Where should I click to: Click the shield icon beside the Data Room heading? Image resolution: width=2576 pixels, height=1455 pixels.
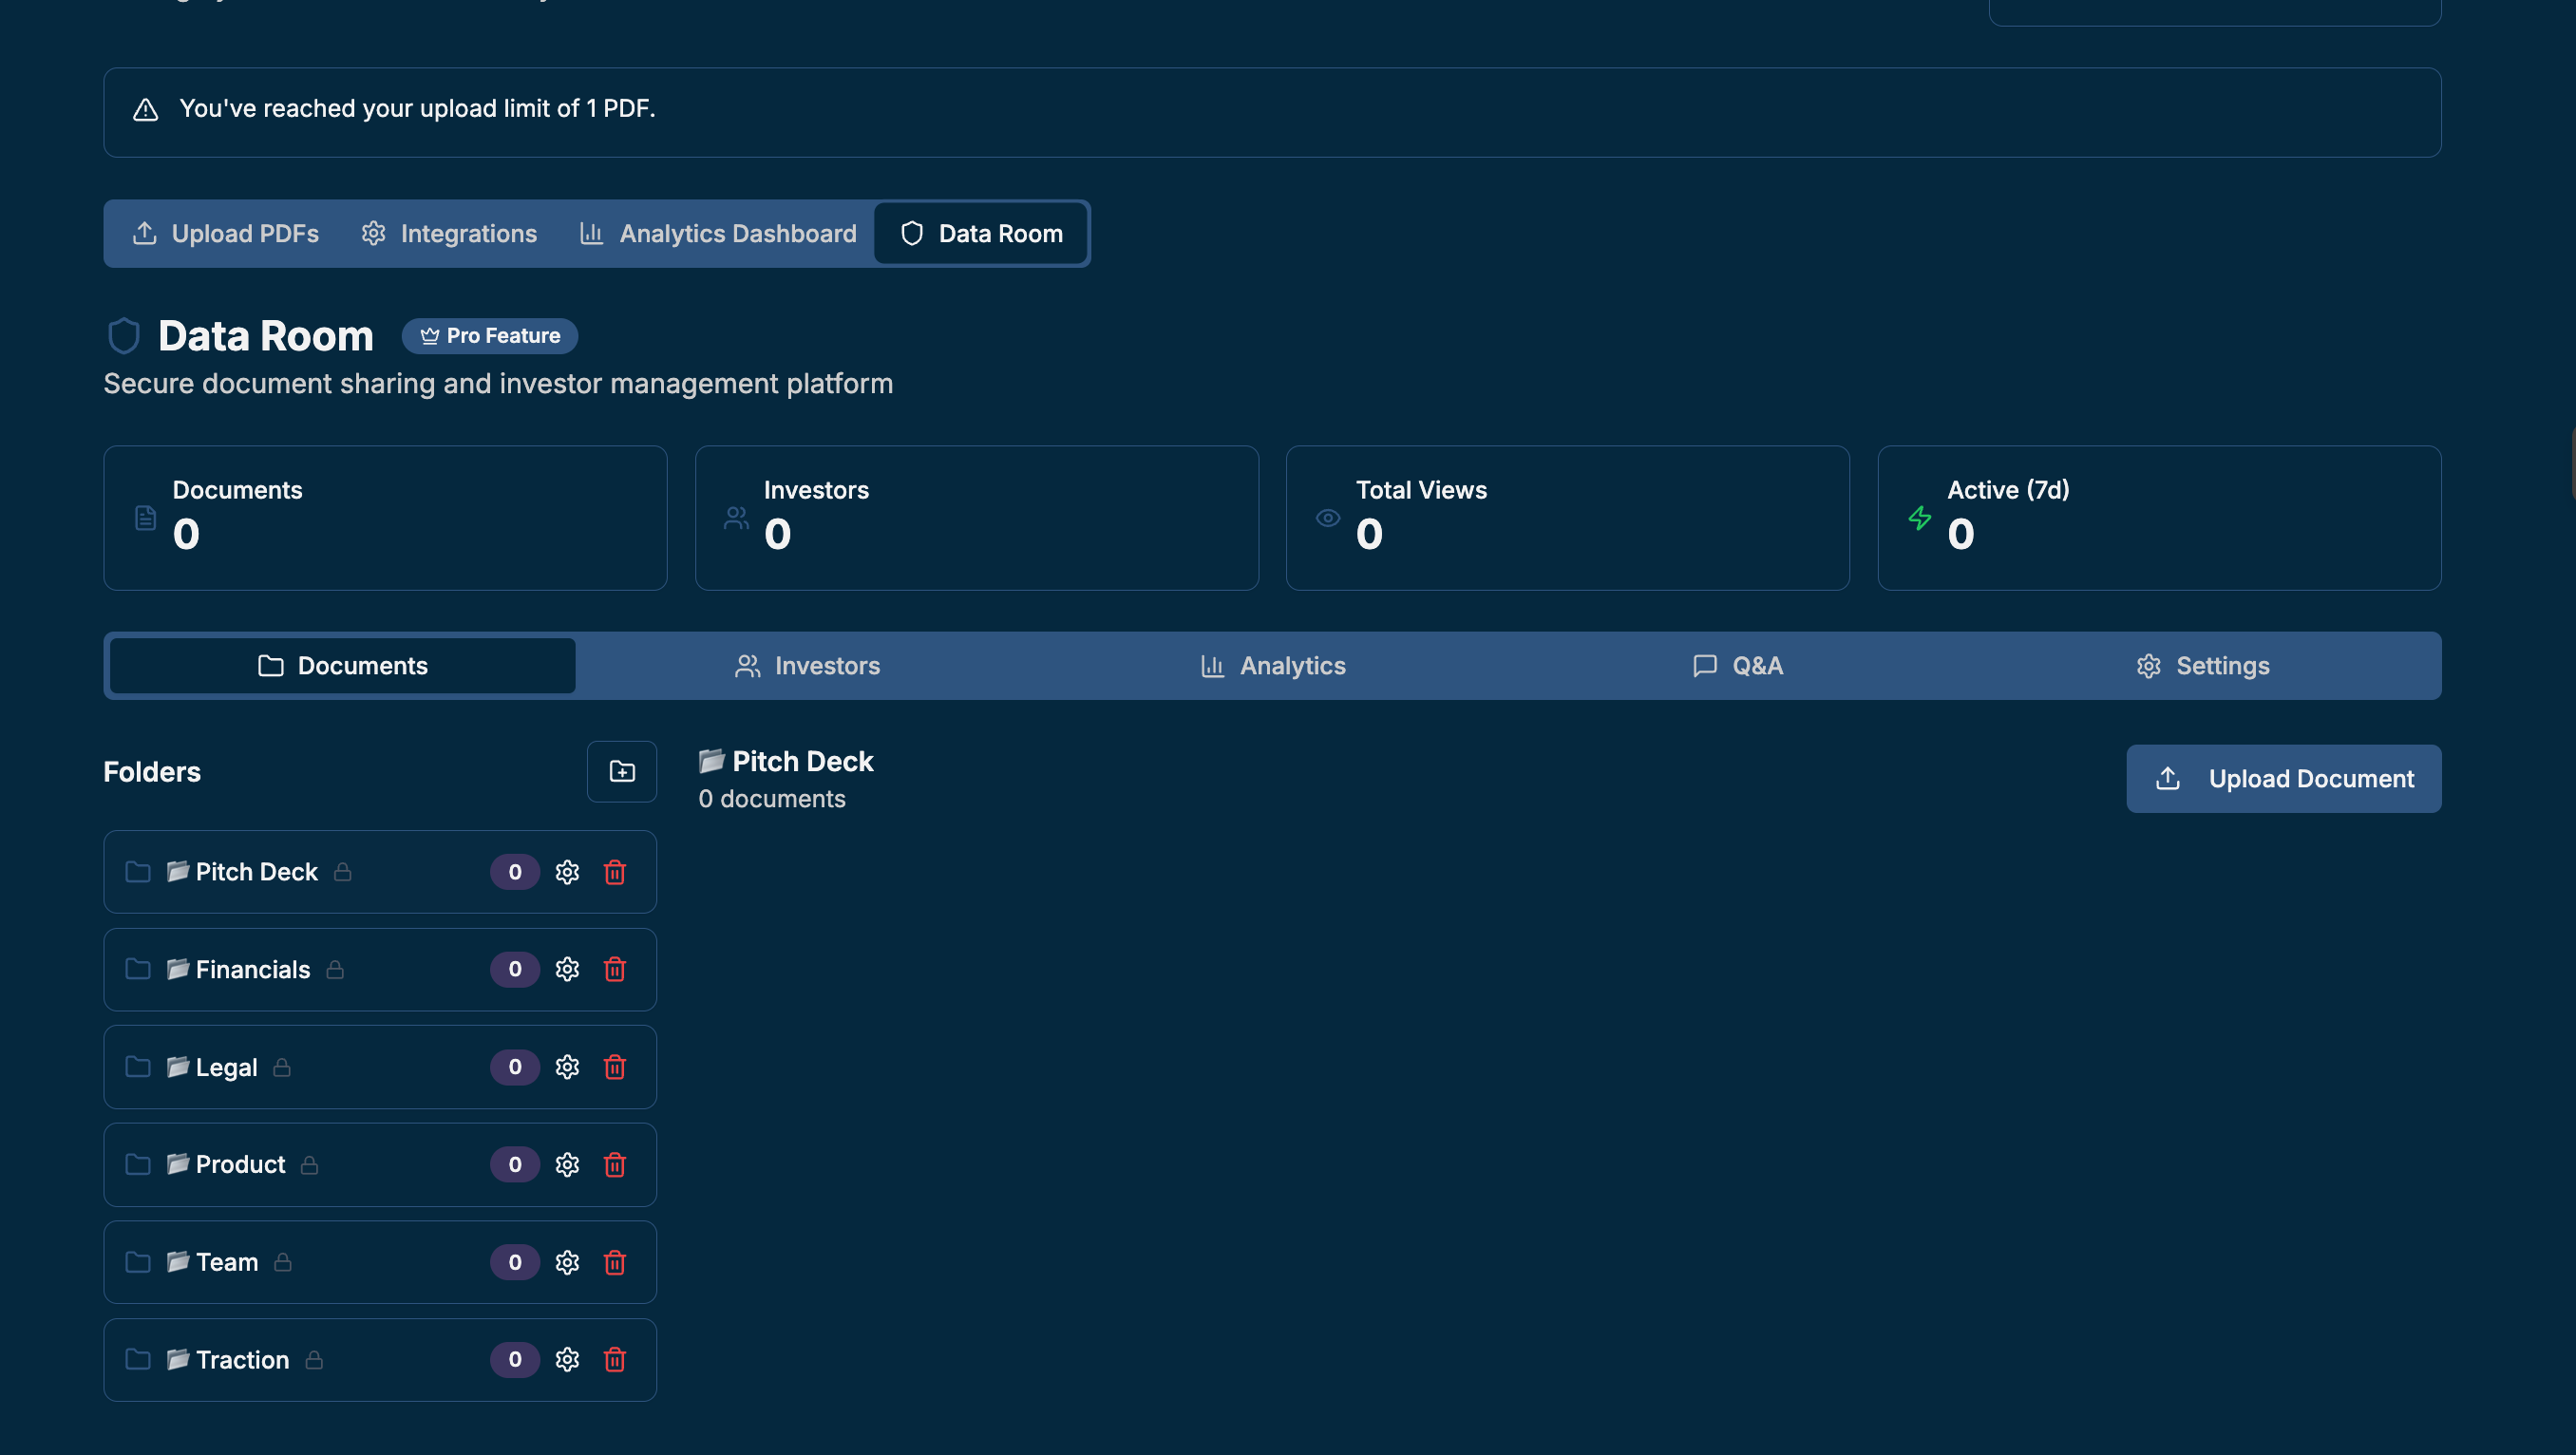click(x=123, y=336)
